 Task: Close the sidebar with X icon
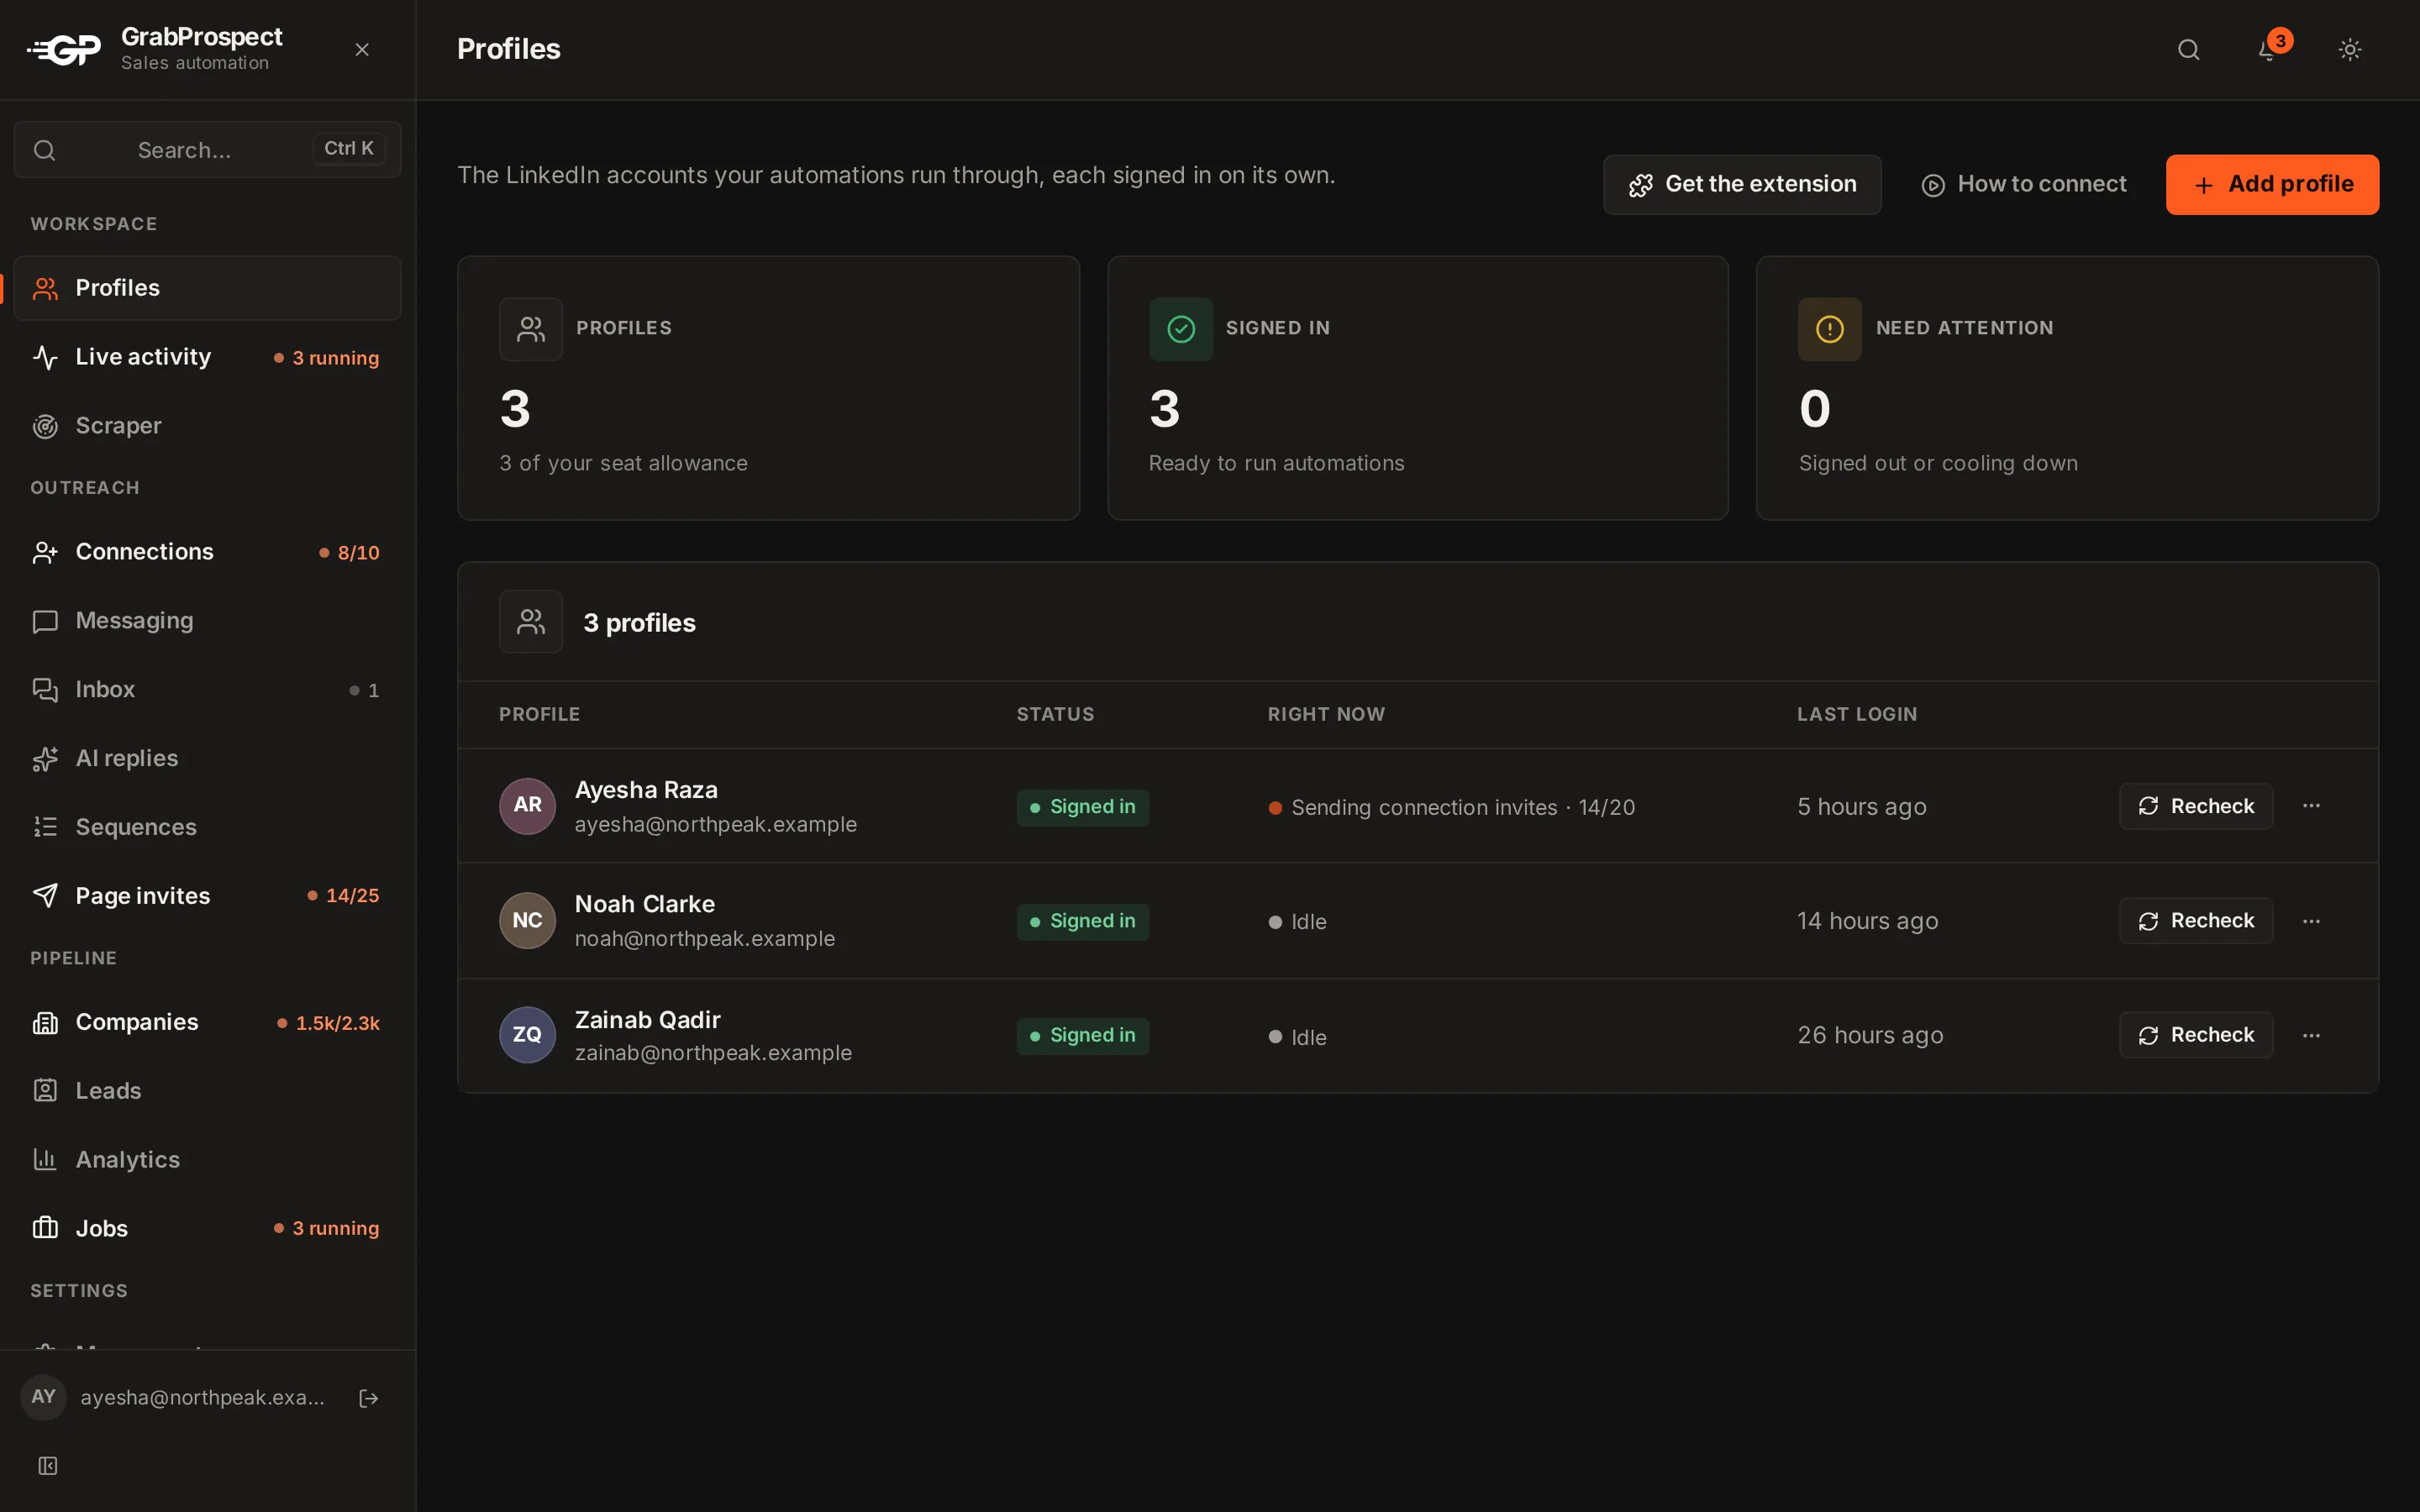click(362, 49)
